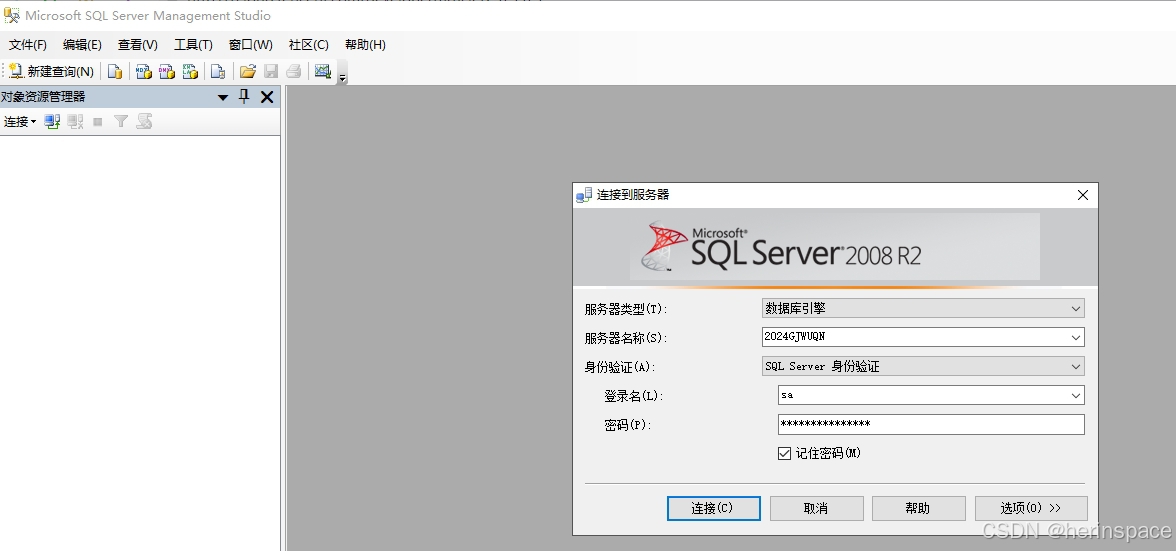Uncheck the 记住密码 checkbox
The height and width of the screenshot is (551, 1176).
[x=784, y=454]
